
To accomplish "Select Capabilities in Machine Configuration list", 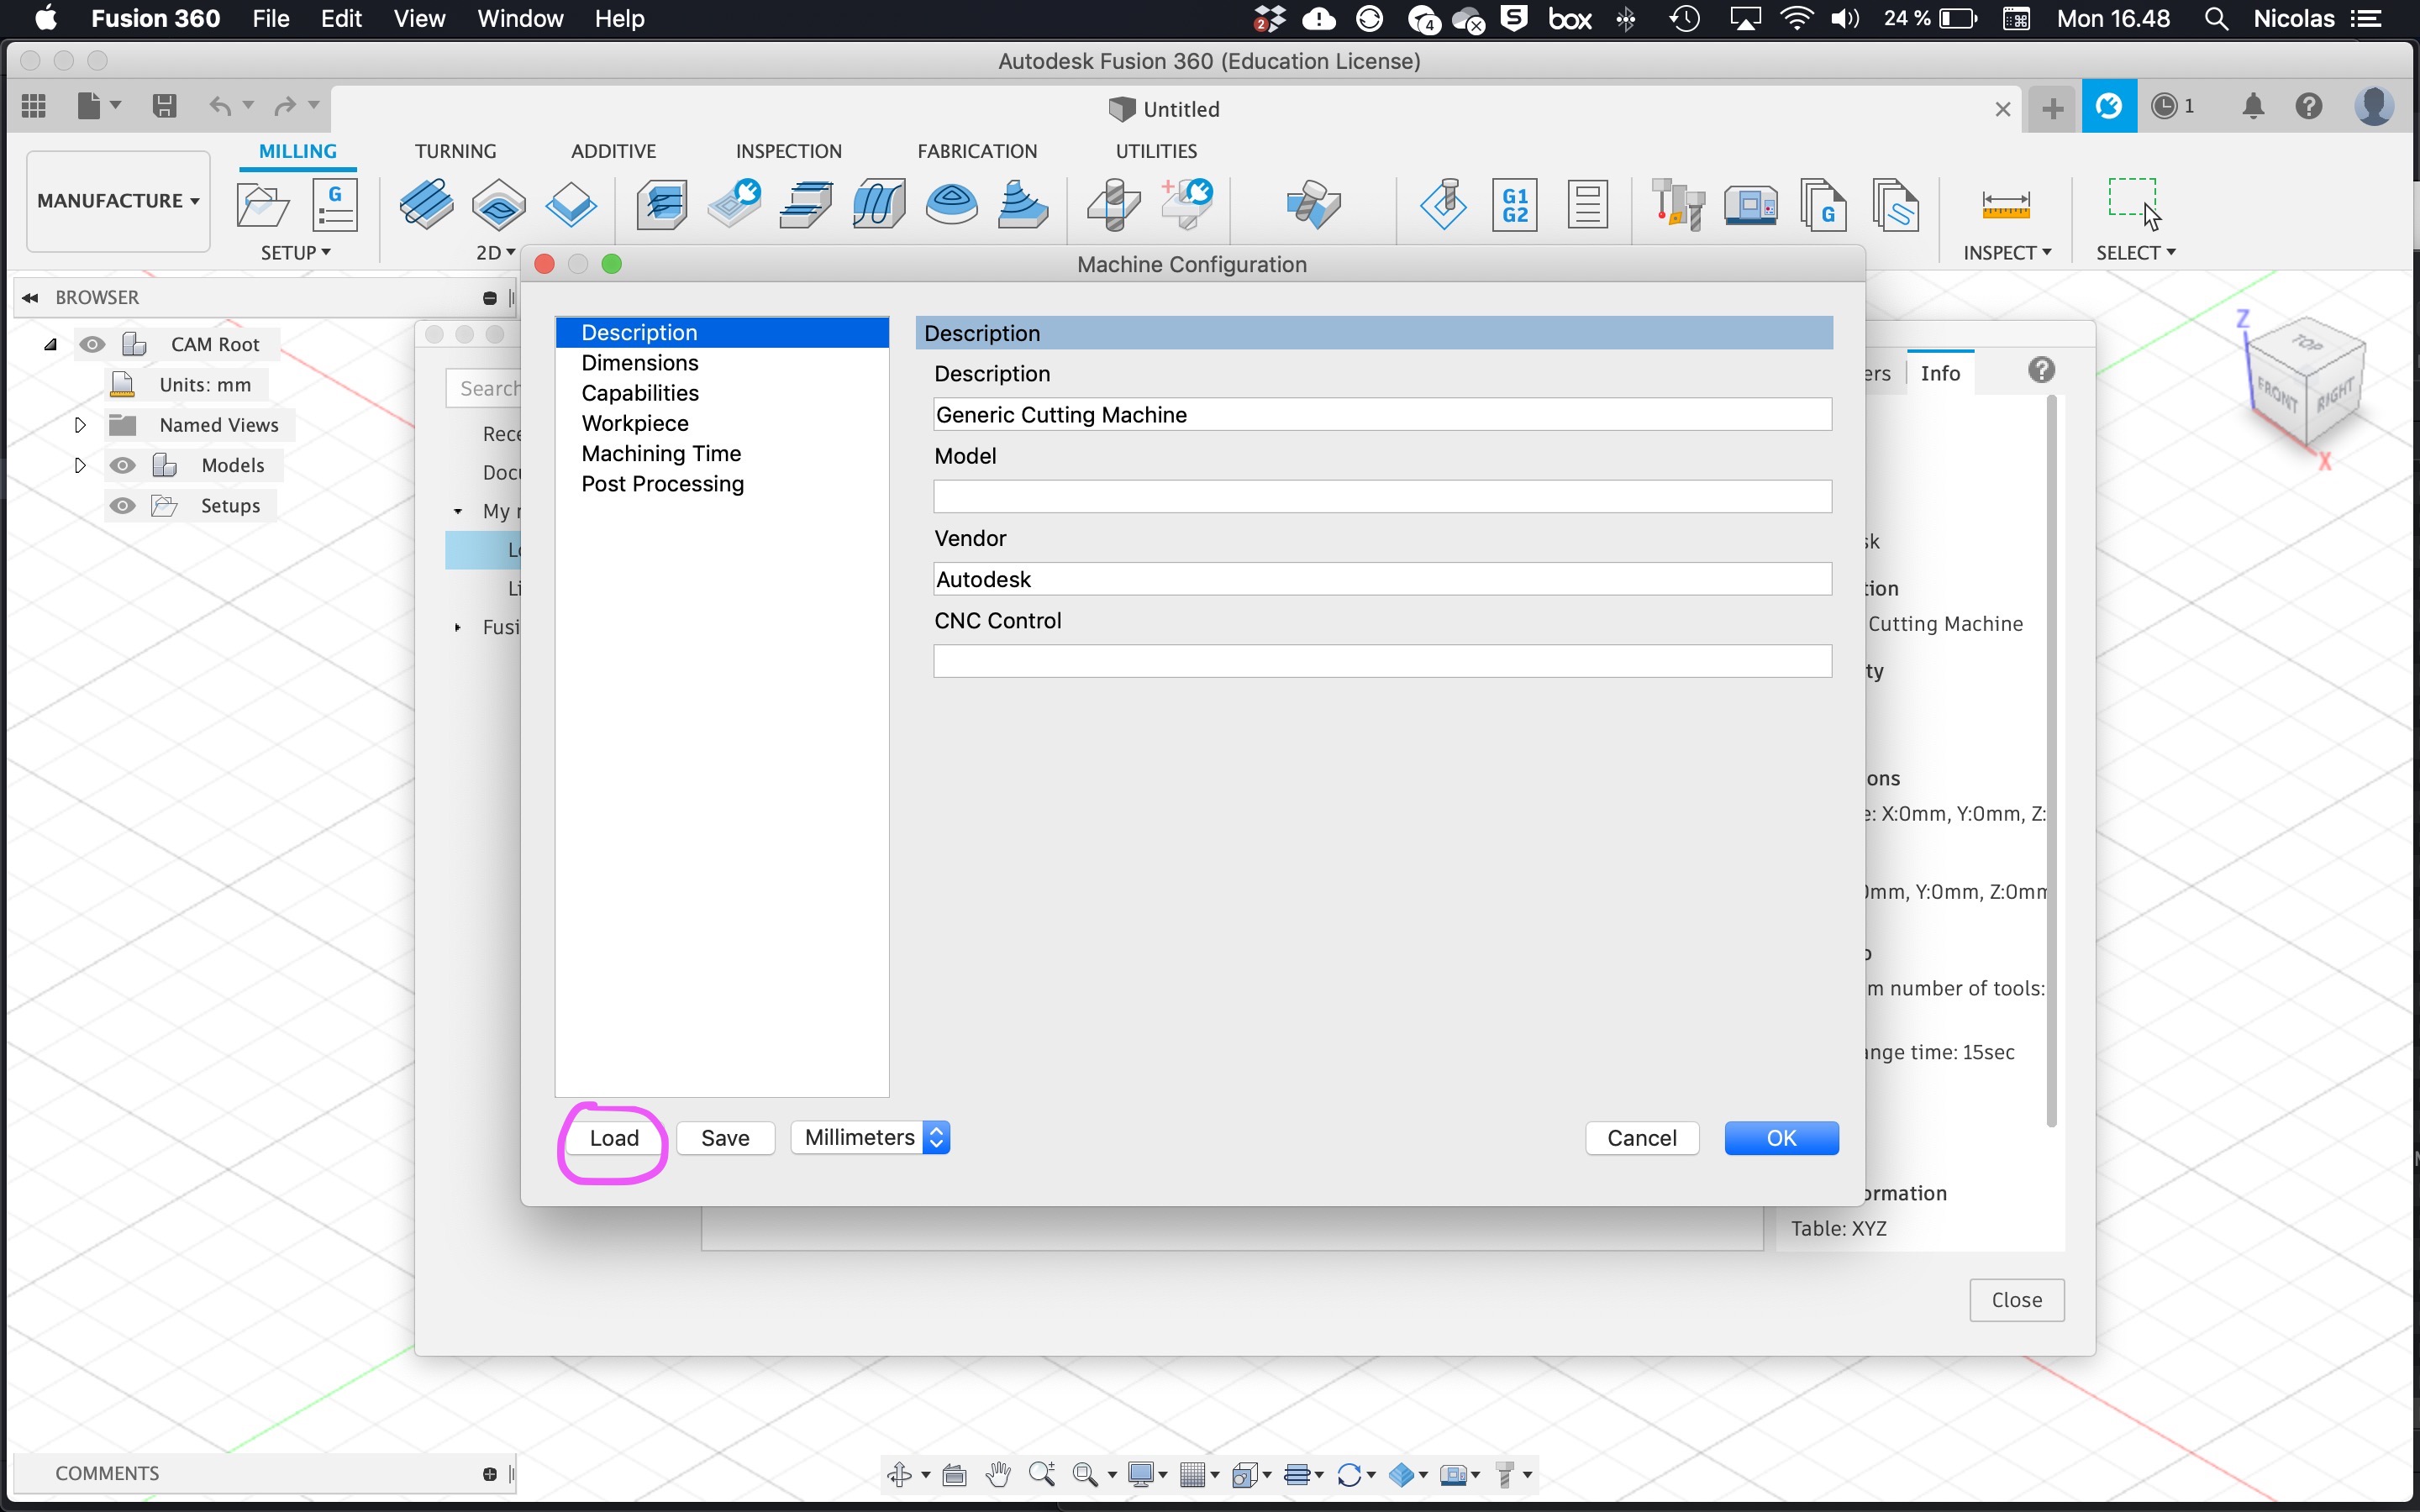I will (722, 393).
